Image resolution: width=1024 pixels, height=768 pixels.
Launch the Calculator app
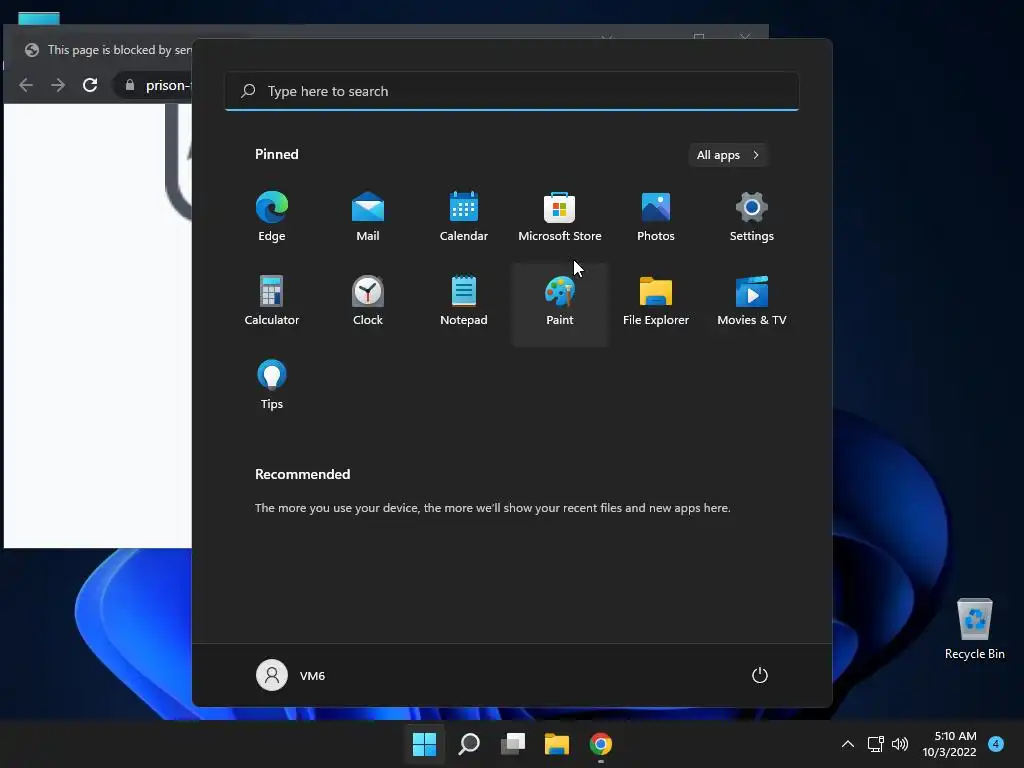tap(272, 301)
